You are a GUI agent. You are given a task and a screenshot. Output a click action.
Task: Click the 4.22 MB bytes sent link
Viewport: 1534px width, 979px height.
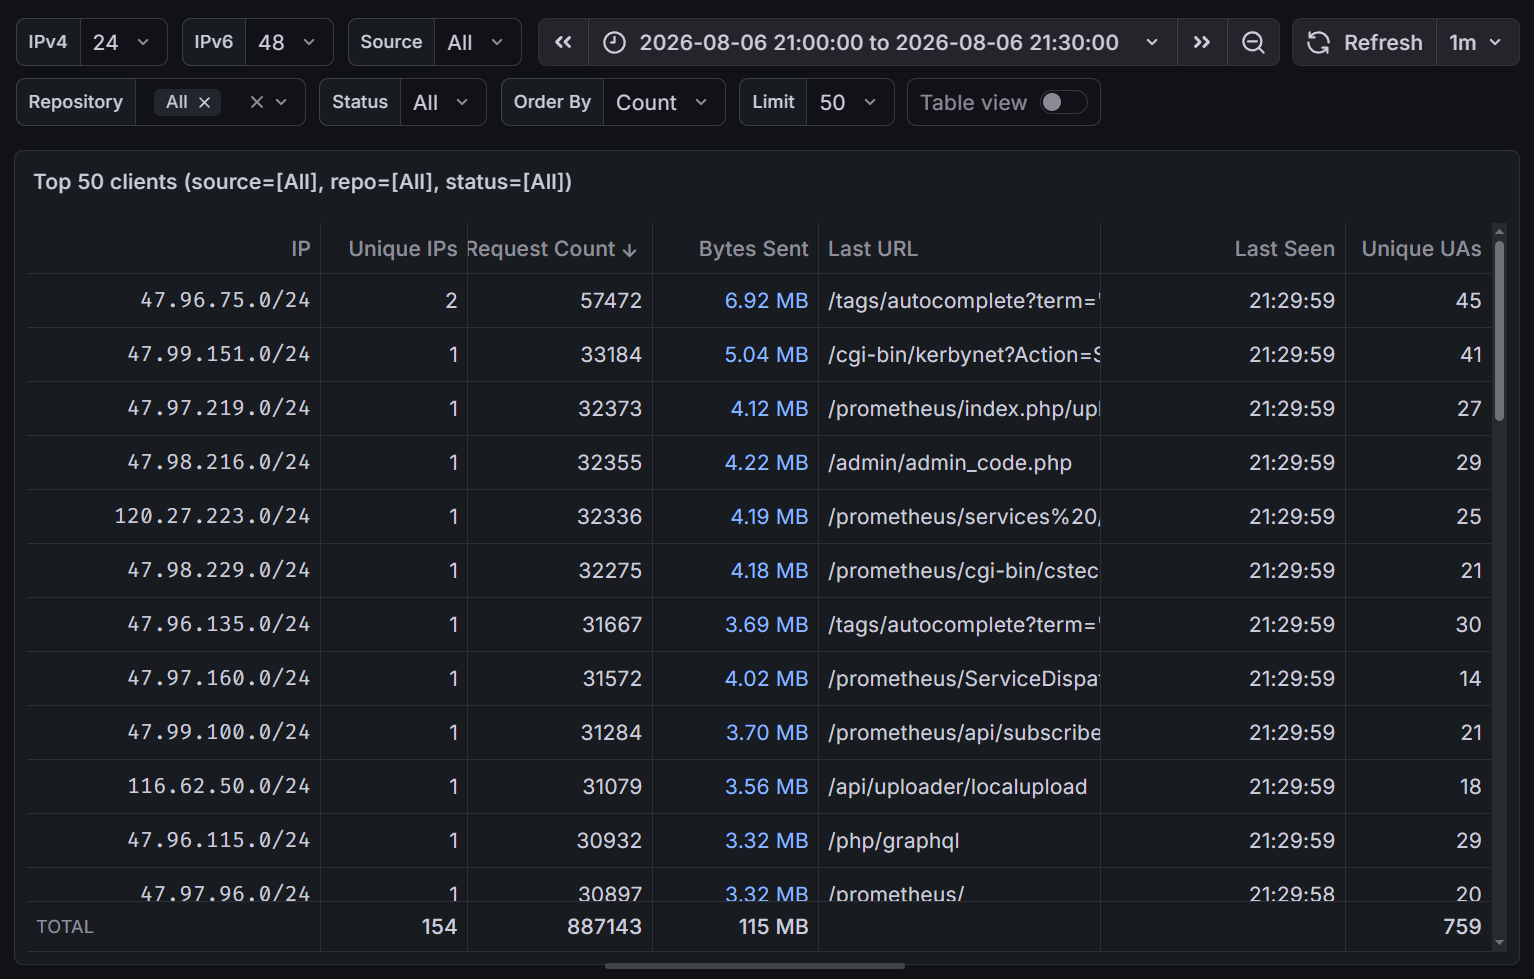pos(767,462)
